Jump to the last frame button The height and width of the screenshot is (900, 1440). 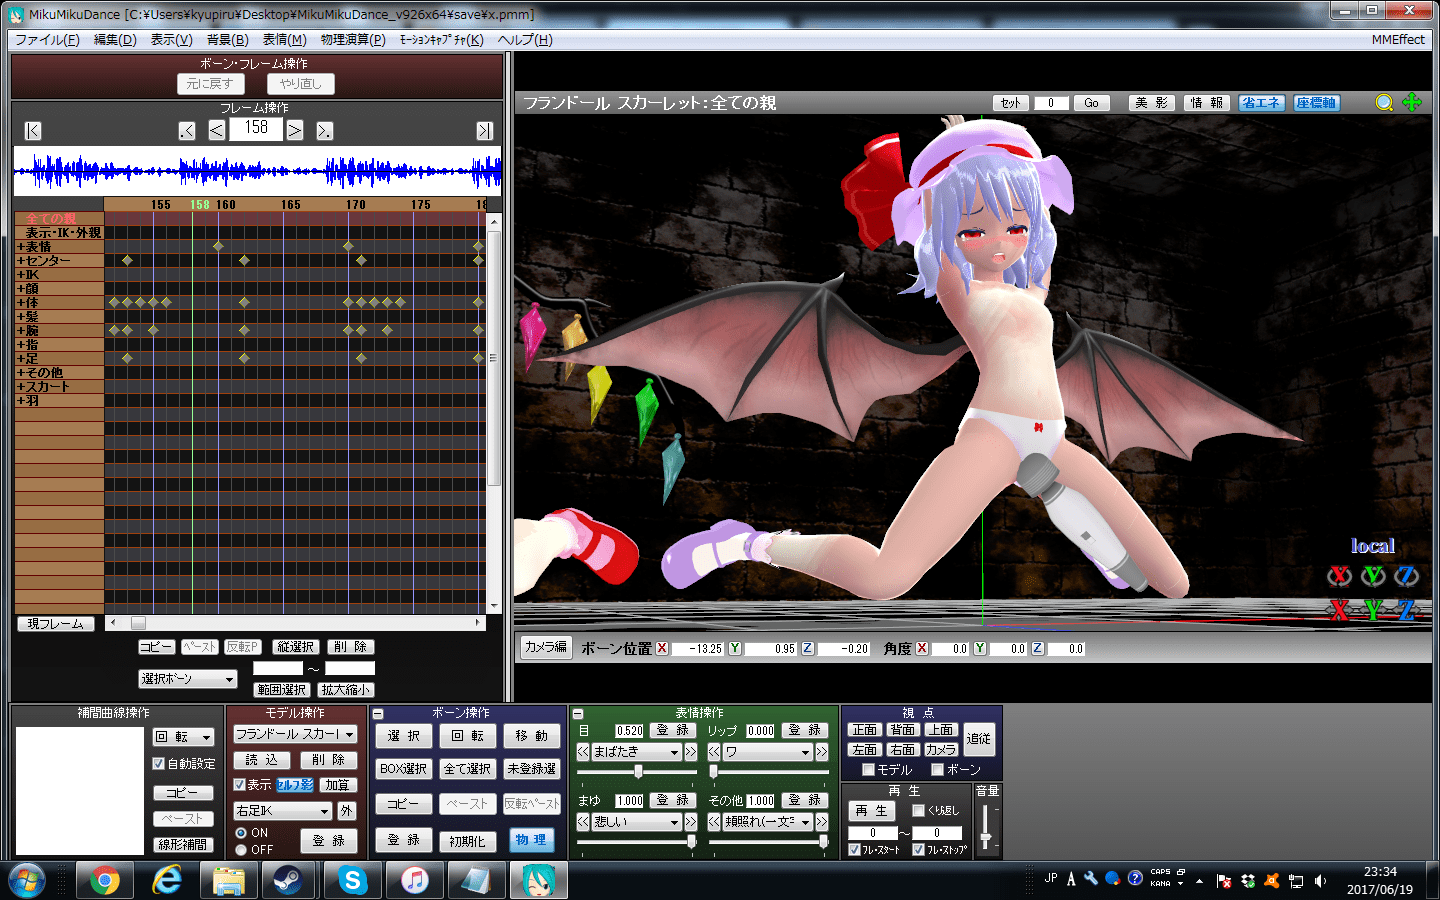click(485, 131)
